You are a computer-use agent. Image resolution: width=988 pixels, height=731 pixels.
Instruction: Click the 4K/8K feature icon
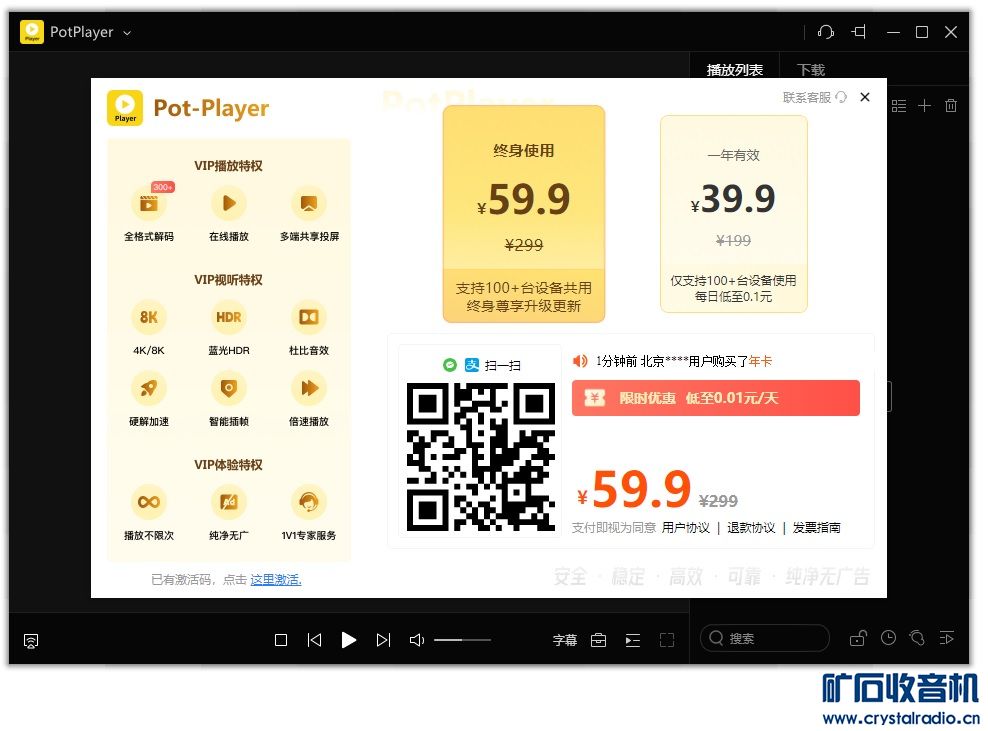tap(149, 317)
